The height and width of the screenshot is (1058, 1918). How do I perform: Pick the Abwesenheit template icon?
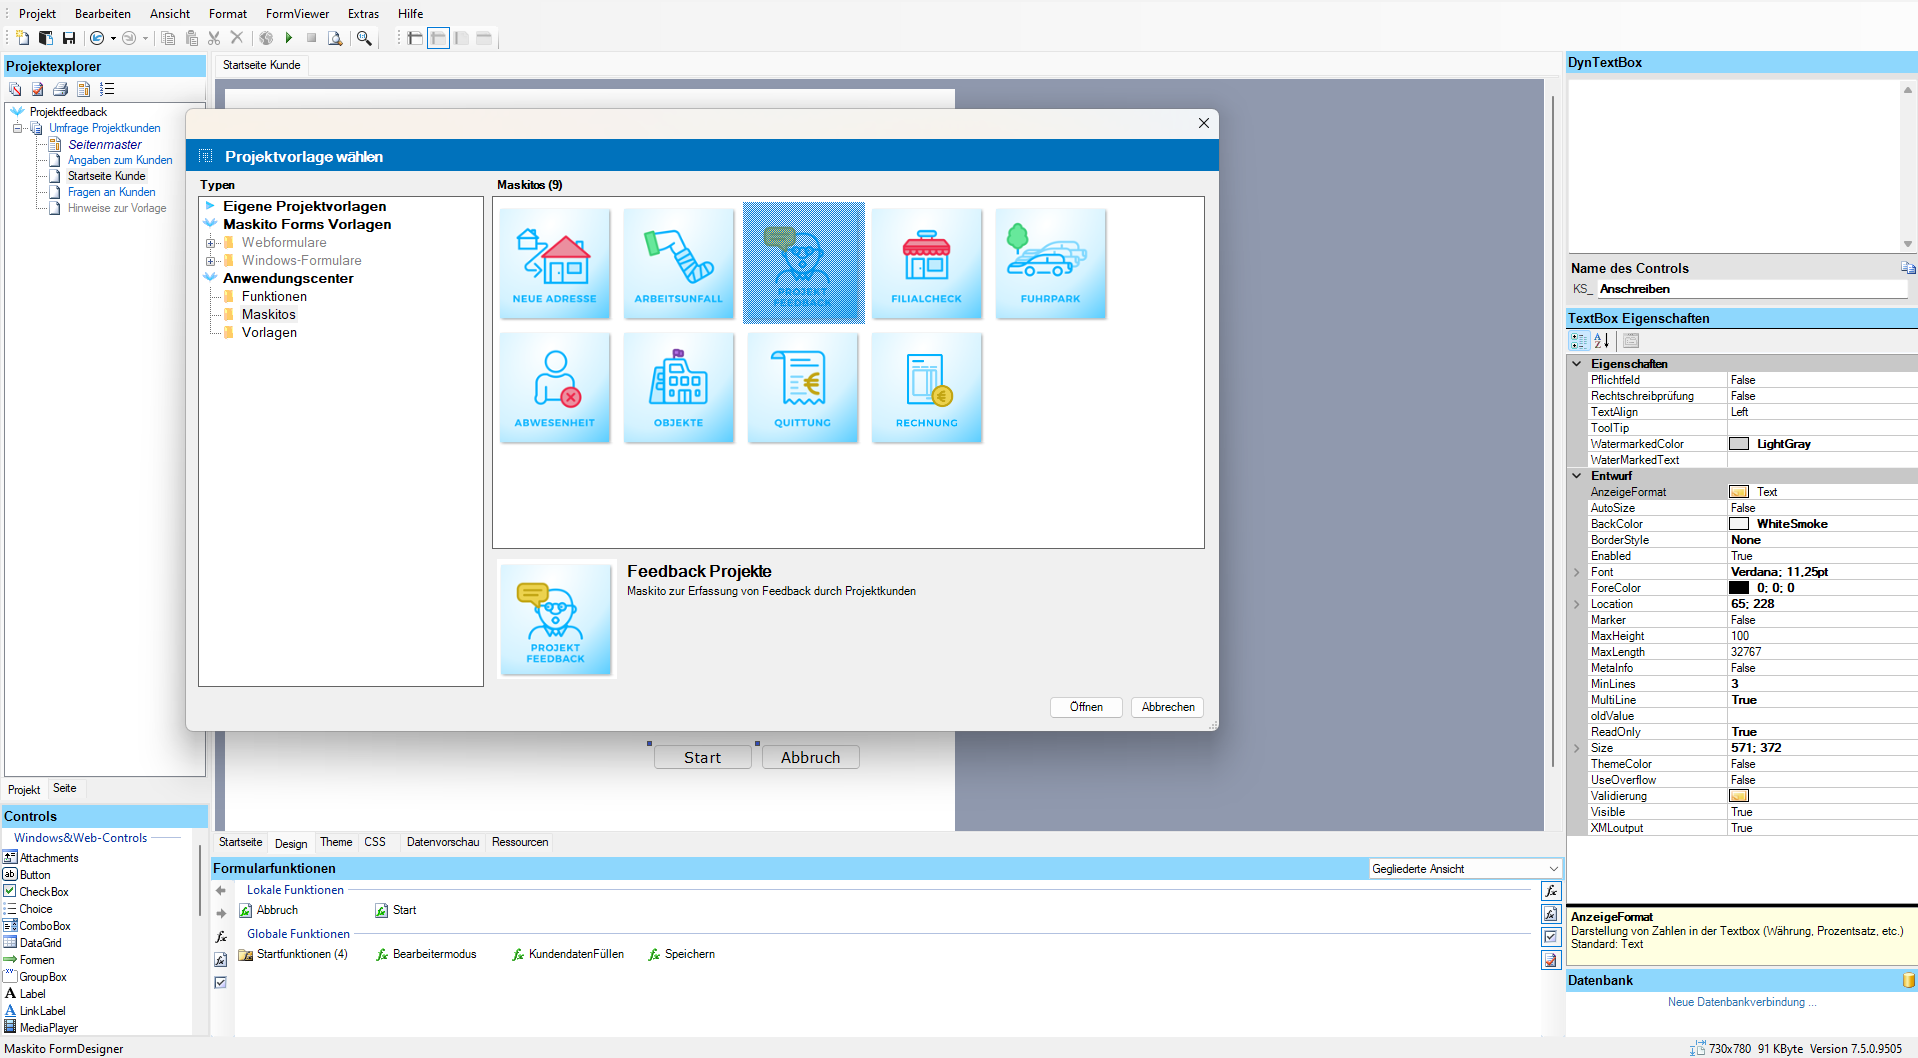[554, 387]
